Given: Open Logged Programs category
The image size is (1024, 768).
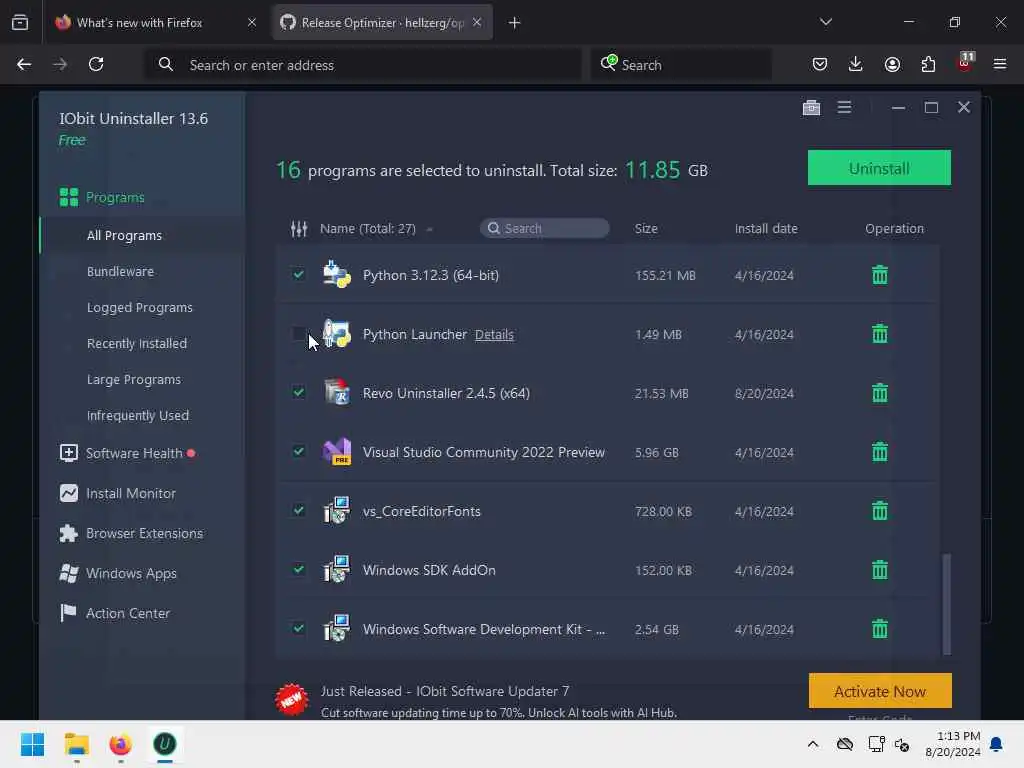Looking at the screenshot, I should 139,308.
